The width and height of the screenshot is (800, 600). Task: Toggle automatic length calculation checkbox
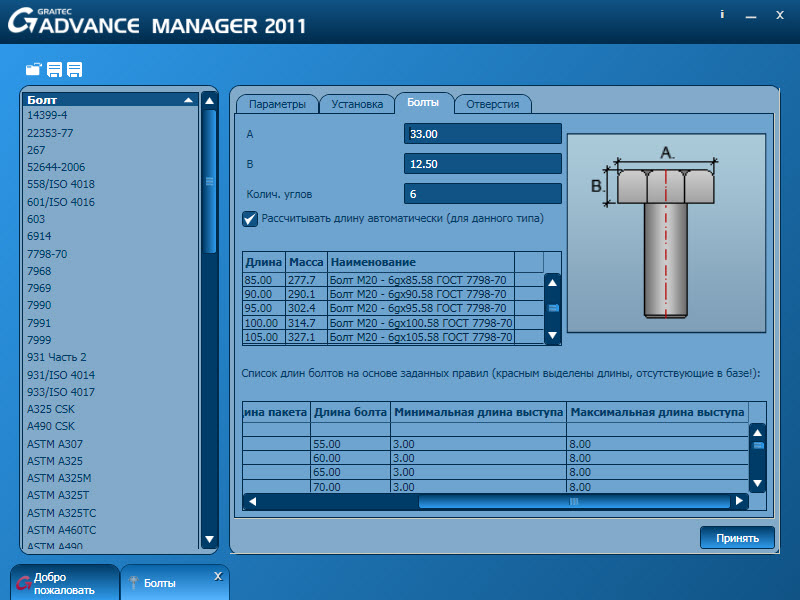click(250, 218)
